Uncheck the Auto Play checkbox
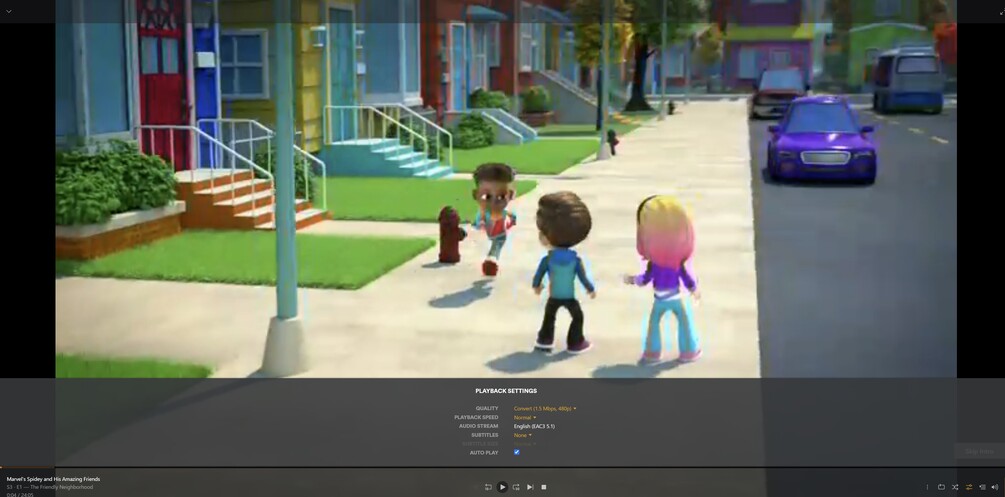 point(517,452)
